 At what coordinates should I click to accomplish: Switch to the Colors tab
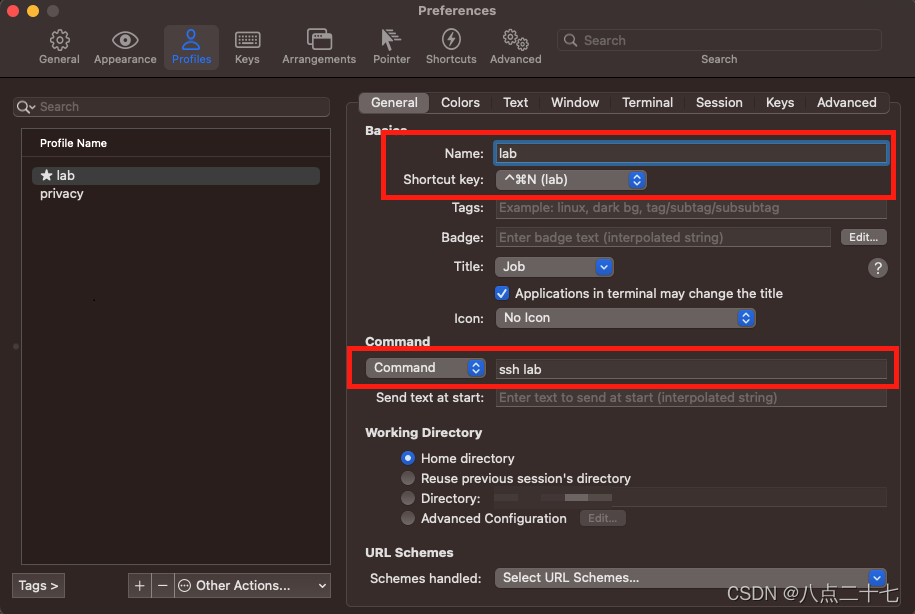click(460, 103)
